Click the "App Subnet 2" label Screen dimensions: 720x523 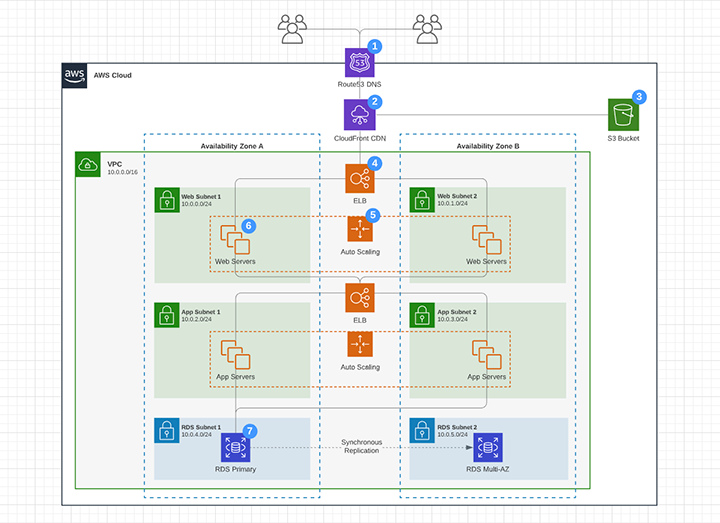457,312
